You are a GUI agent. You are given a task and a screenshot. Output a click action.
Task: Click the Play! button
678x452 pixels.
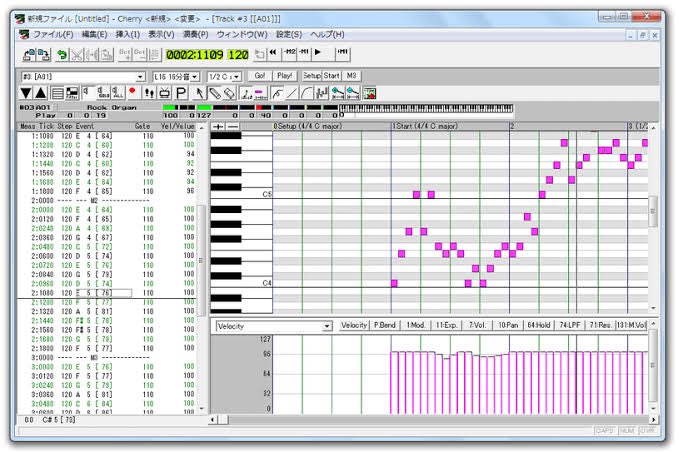point(285,76)
